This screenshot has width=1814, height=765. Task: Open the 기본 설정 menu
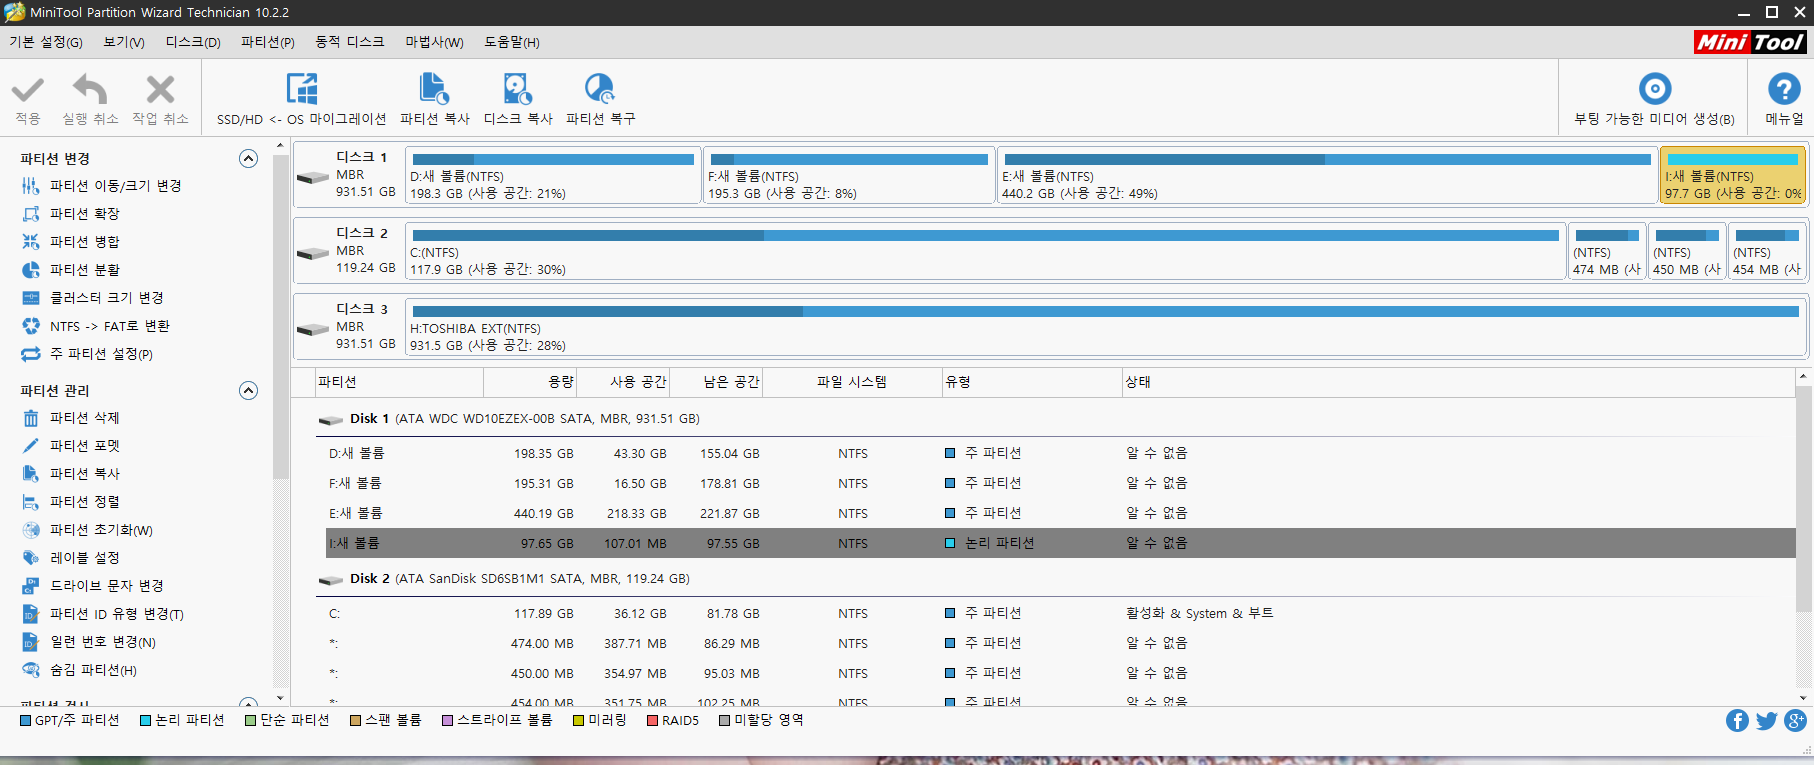tap(46, 42)
